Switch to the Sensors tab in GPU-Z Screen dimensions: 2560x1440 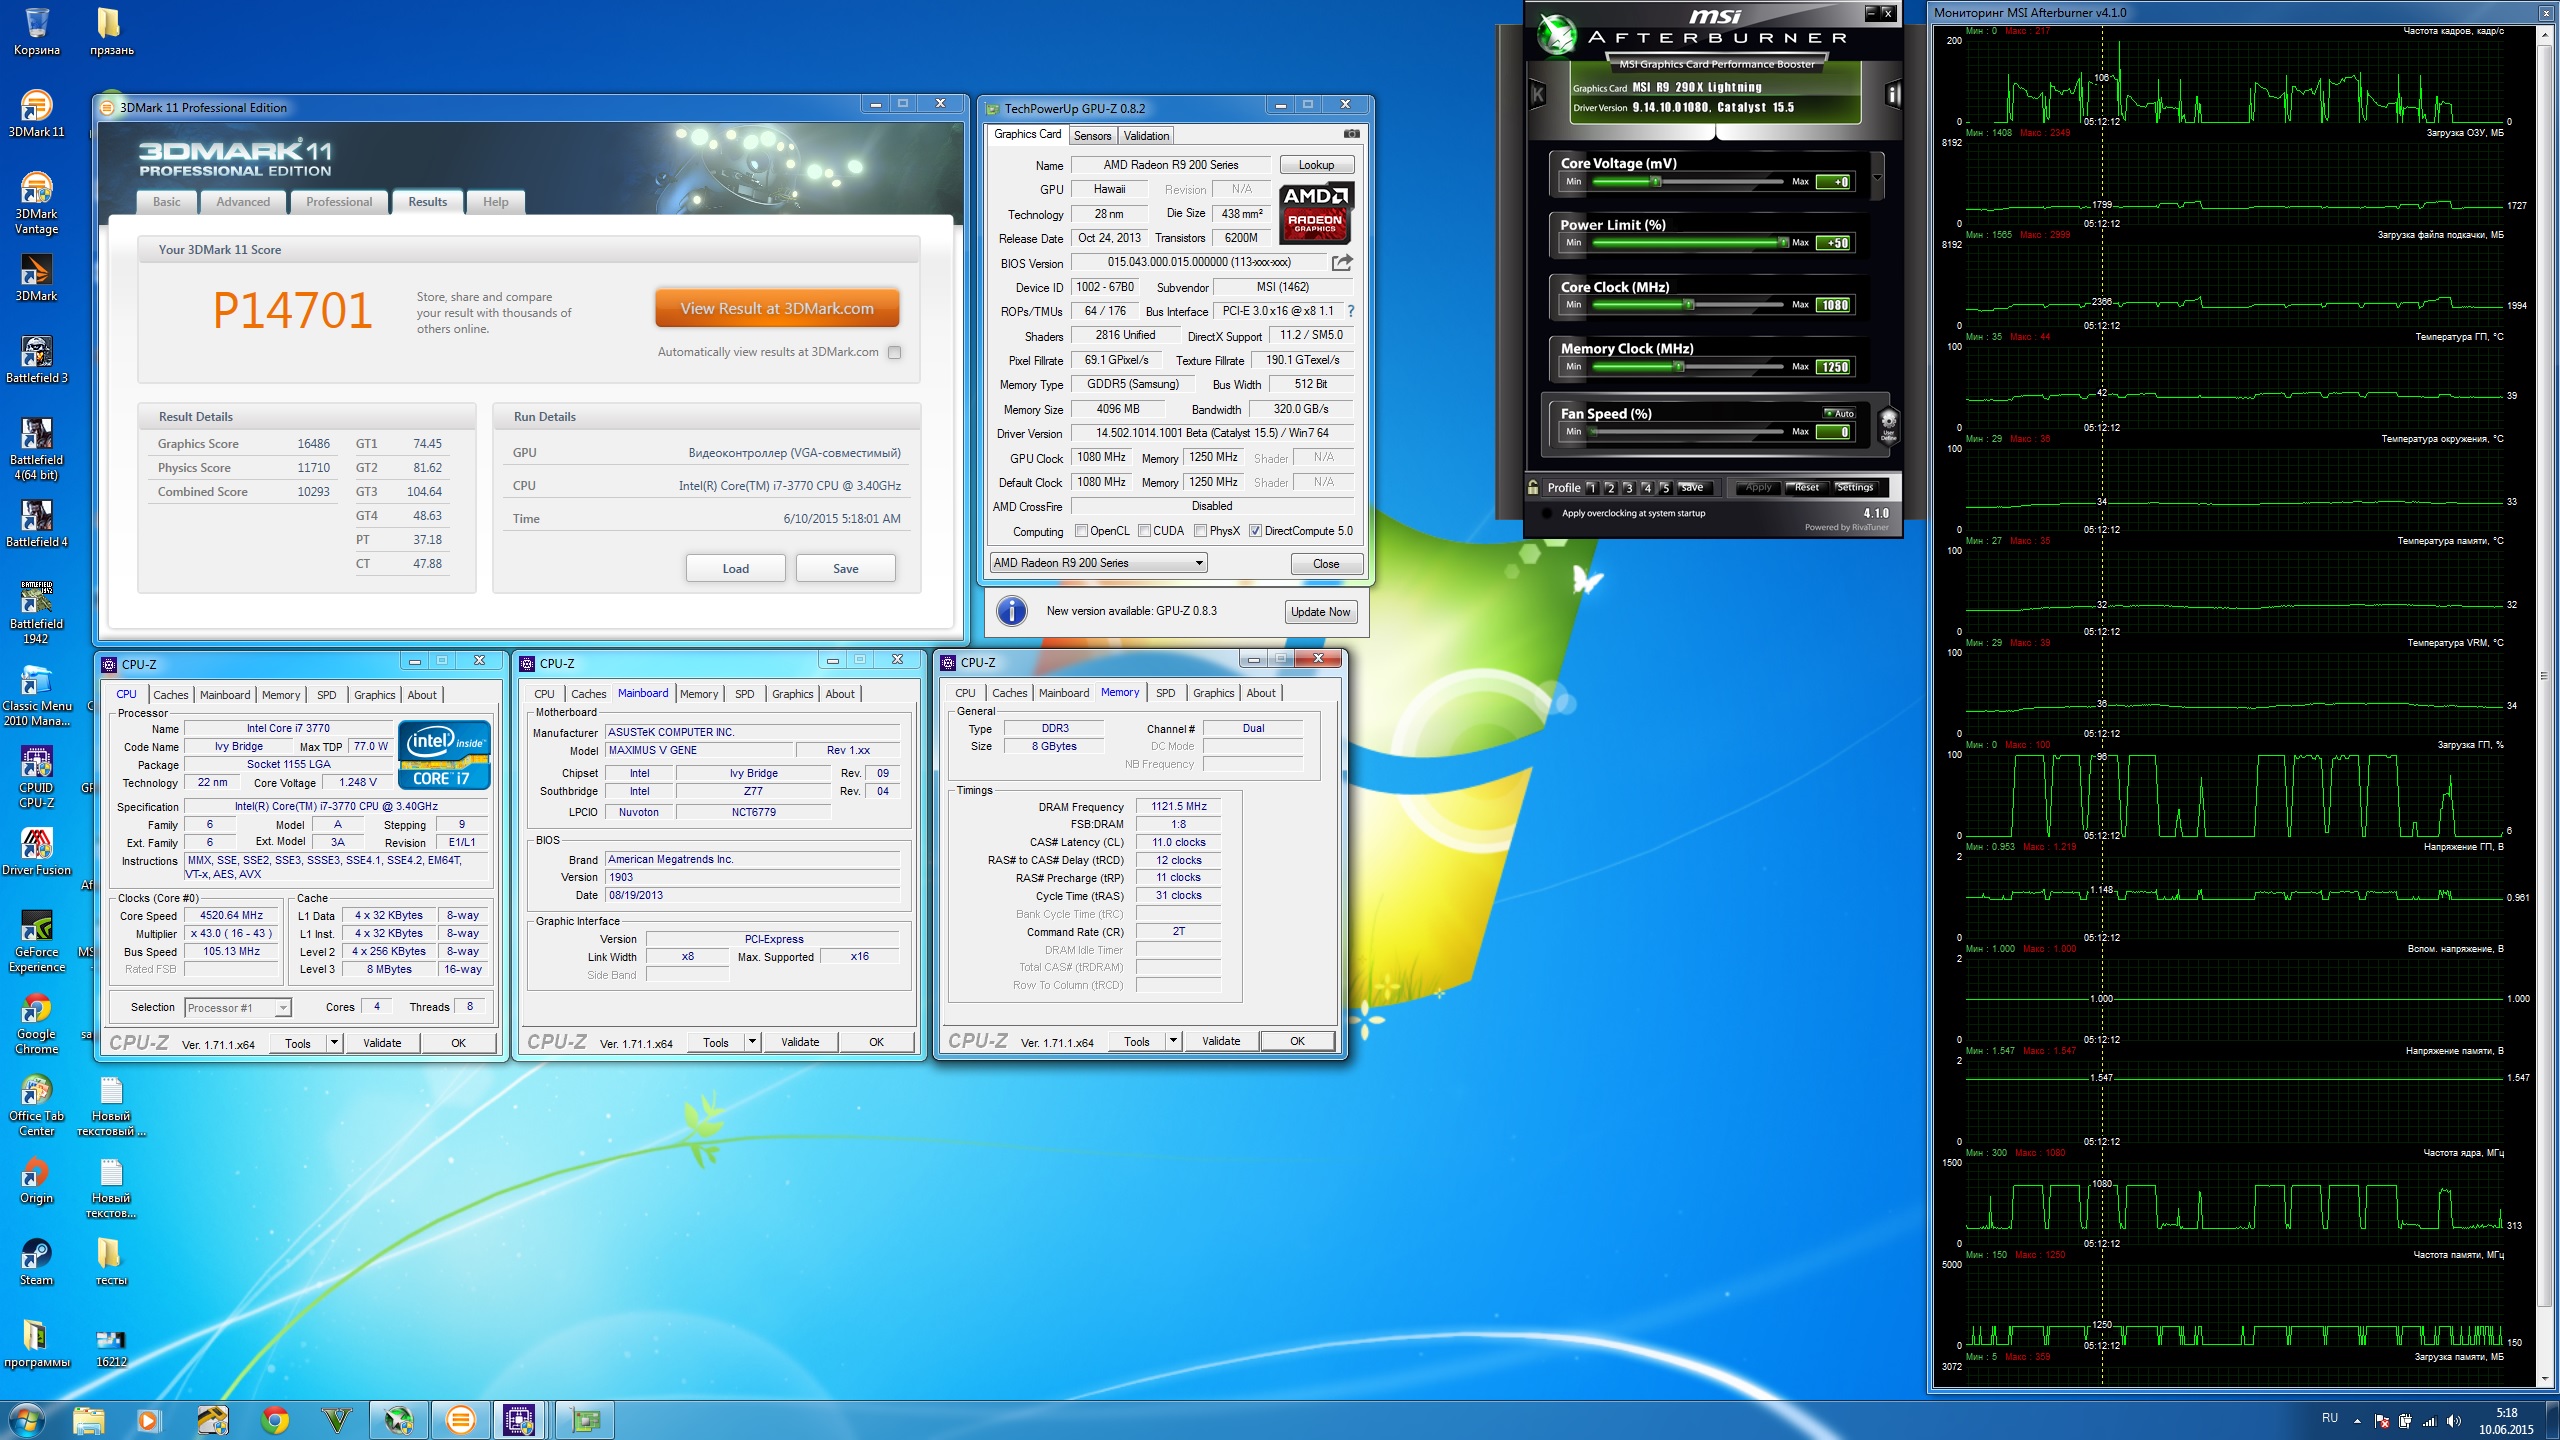(x=1092, y=136)
